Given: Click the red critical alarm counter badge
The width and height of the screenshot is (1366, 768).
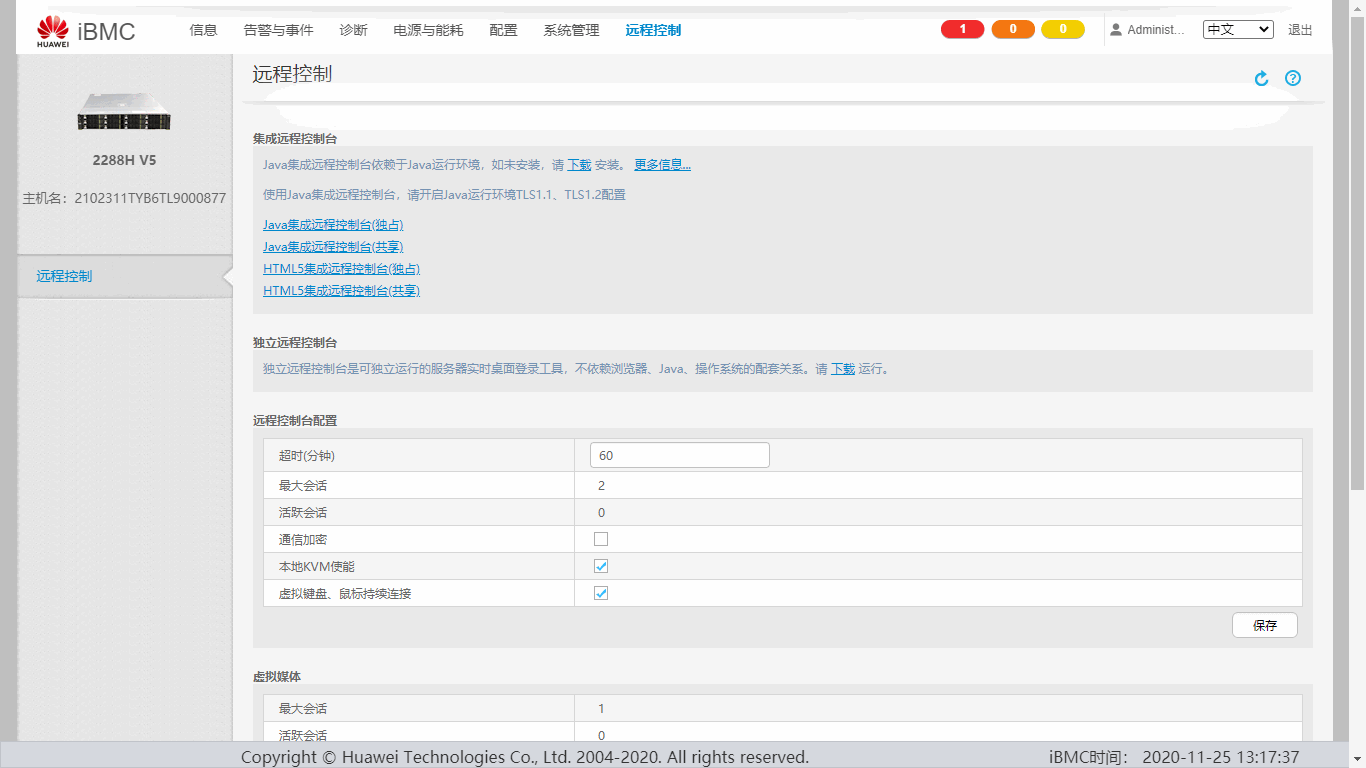Looking at the screenshot, I should [962, 30].
